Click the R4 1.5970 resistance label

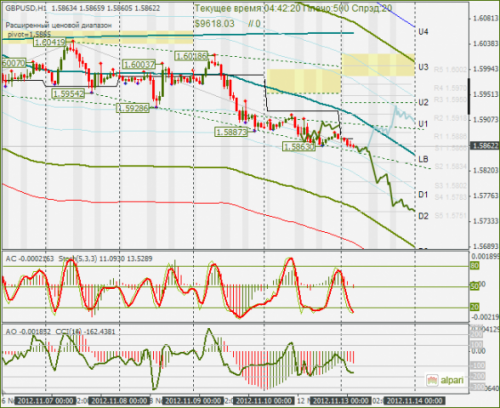click(x=450, y=88)
